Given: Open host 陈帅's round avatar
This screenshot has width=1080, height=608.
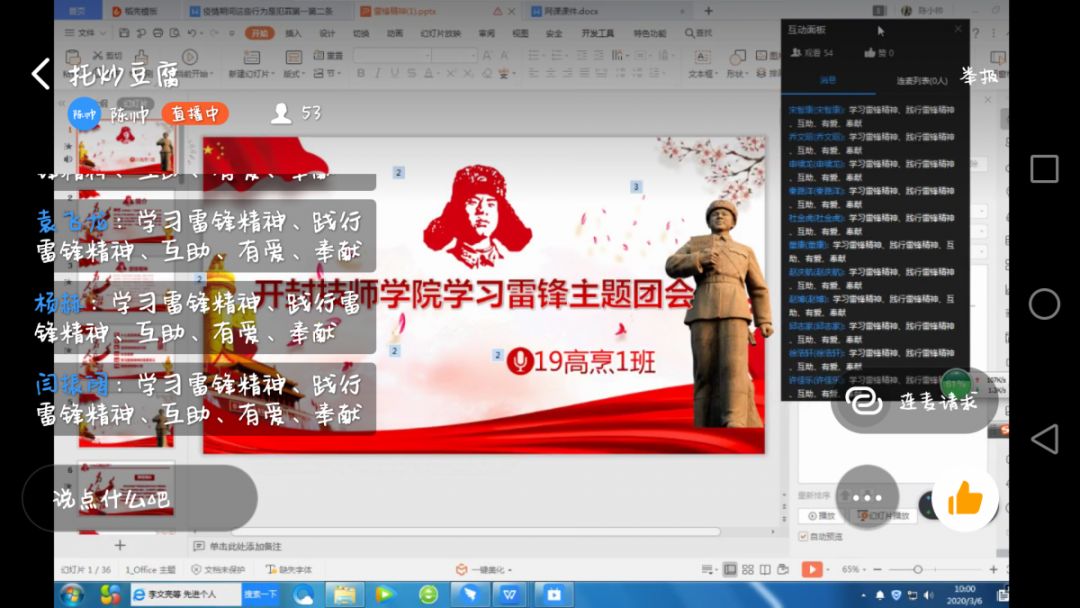Looking at the screenshot, I should coord(84,114).
